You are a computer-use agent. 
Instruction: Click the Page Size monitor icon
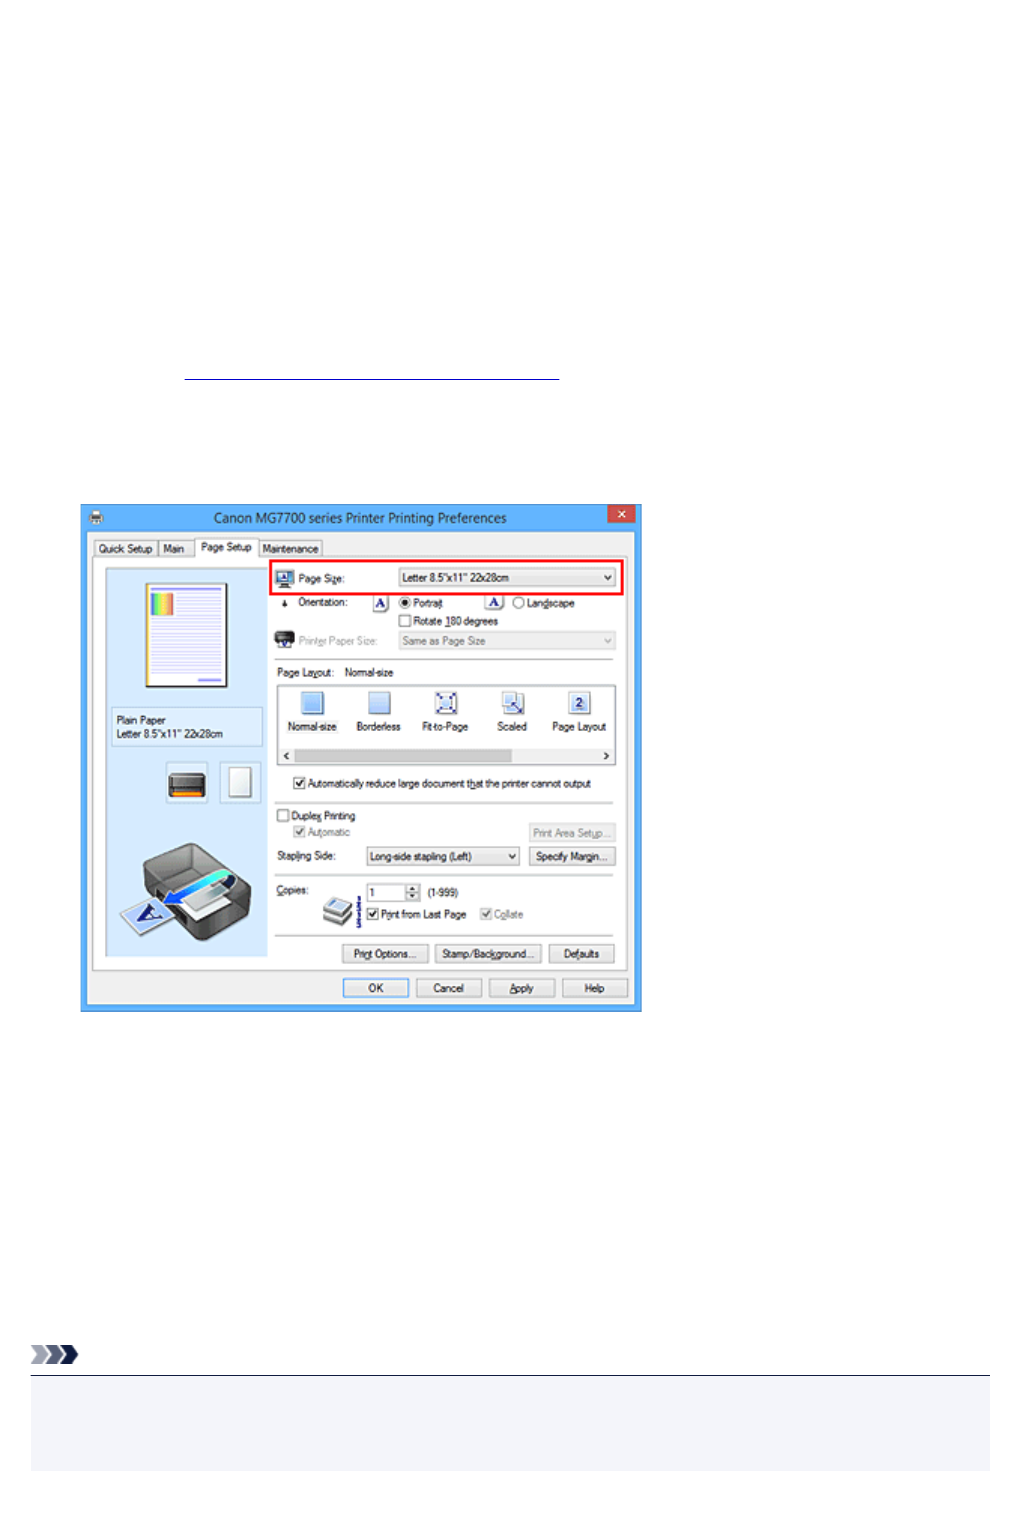click(285, 578)
